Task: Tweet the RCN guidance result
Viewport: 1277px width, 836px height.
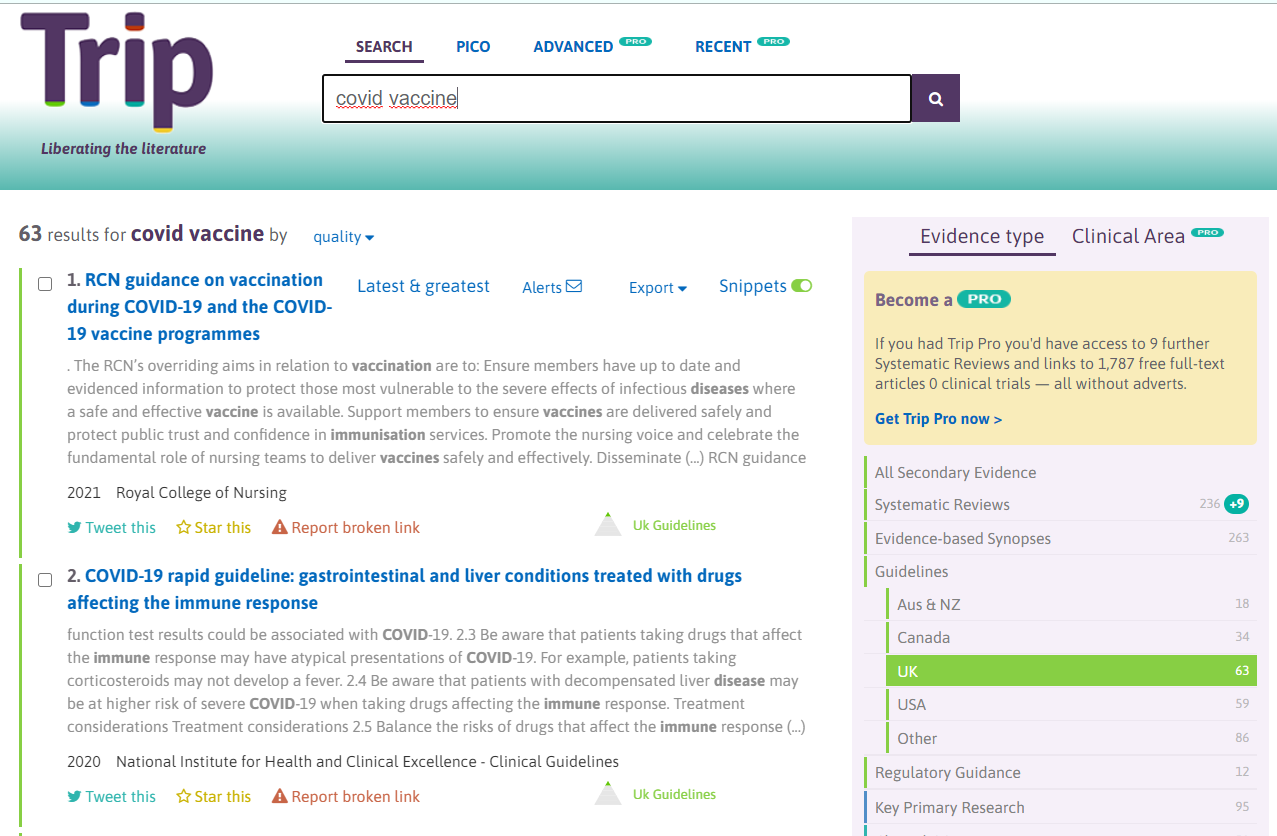Action: (111, 527)
